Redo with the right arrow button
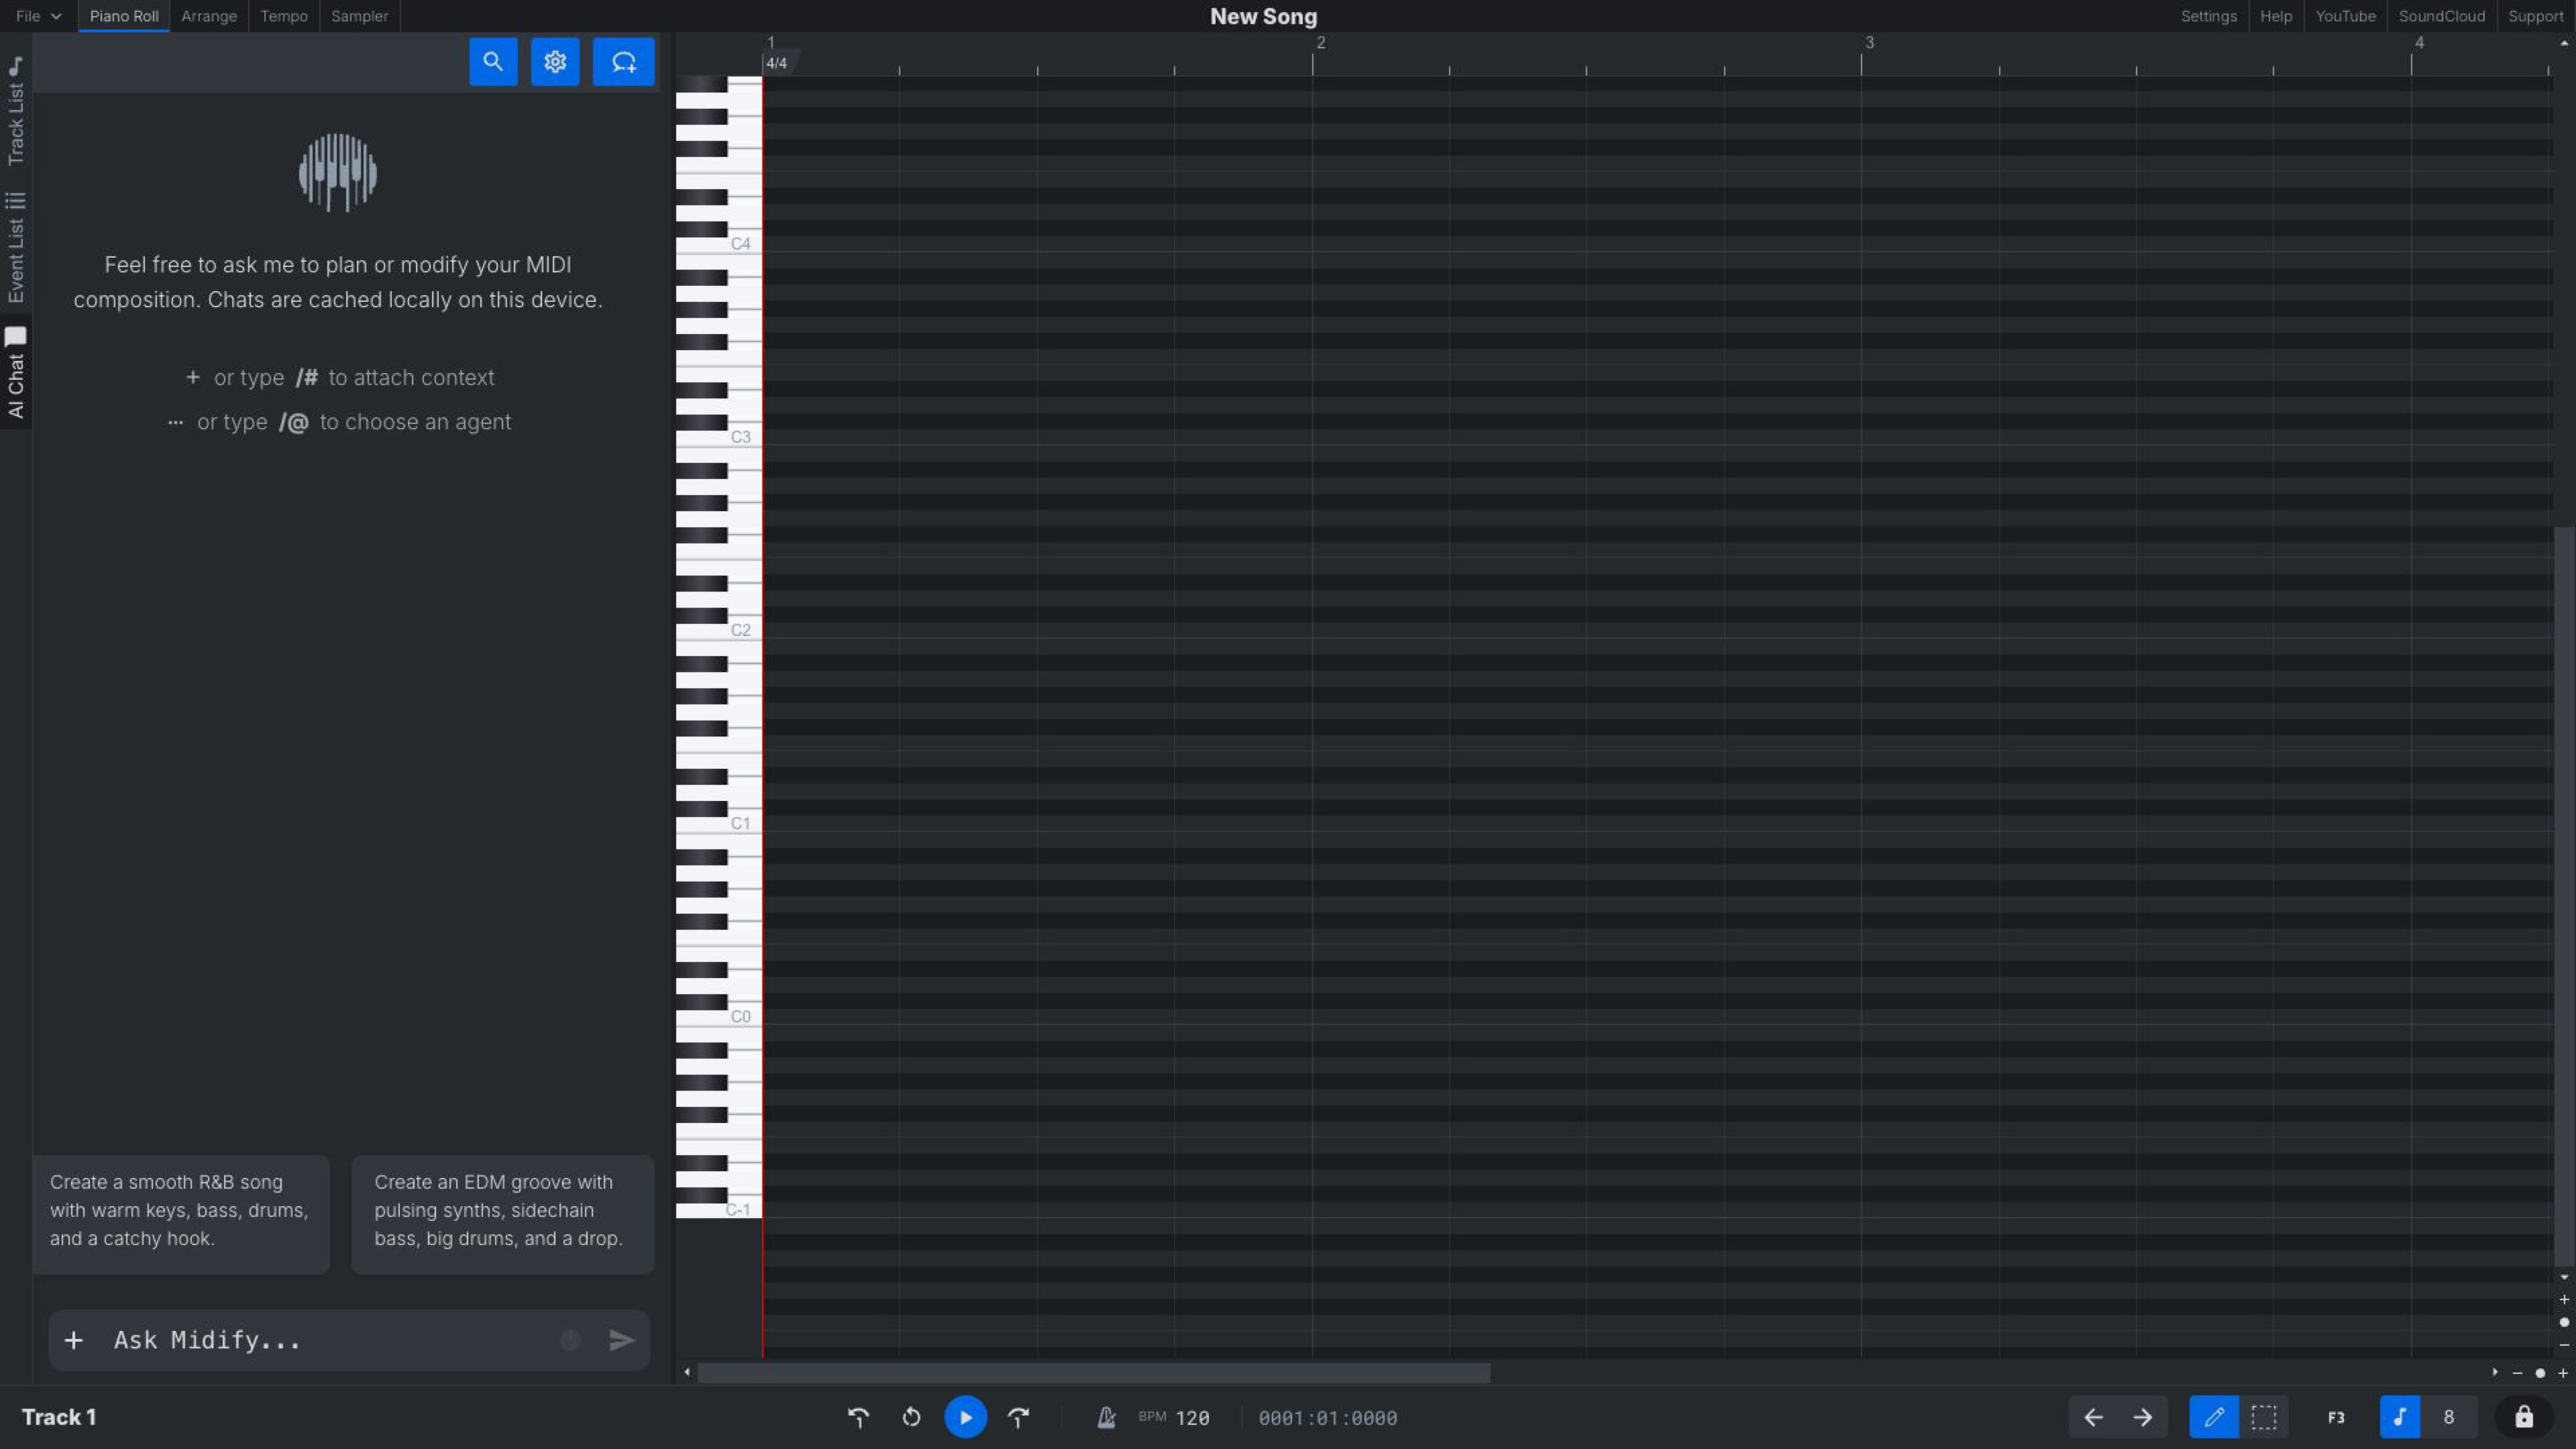The width and height of the screenshot is (2576, 1449). (x=2142, y=1417)
